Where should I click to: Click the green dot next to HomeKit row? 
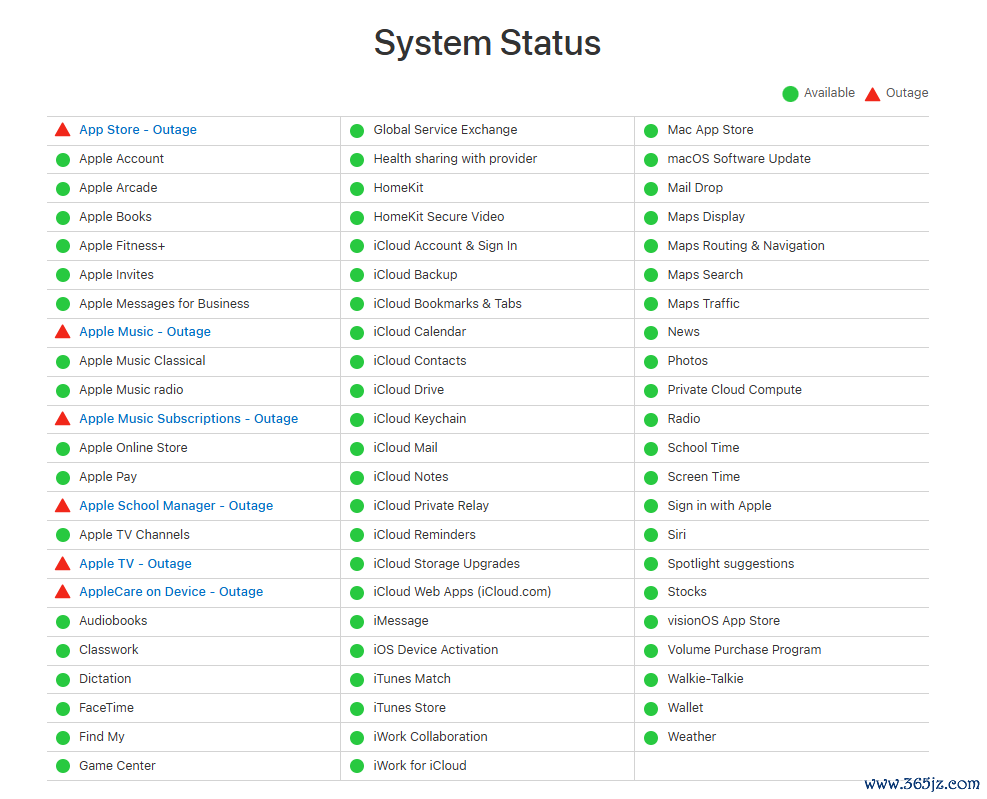point(357,189)
